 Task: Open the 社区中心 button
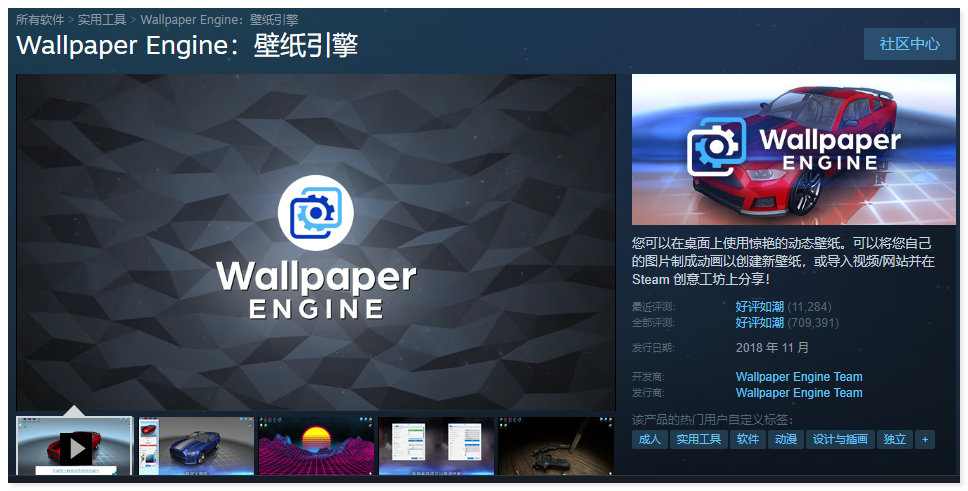(x=910, y=44)
